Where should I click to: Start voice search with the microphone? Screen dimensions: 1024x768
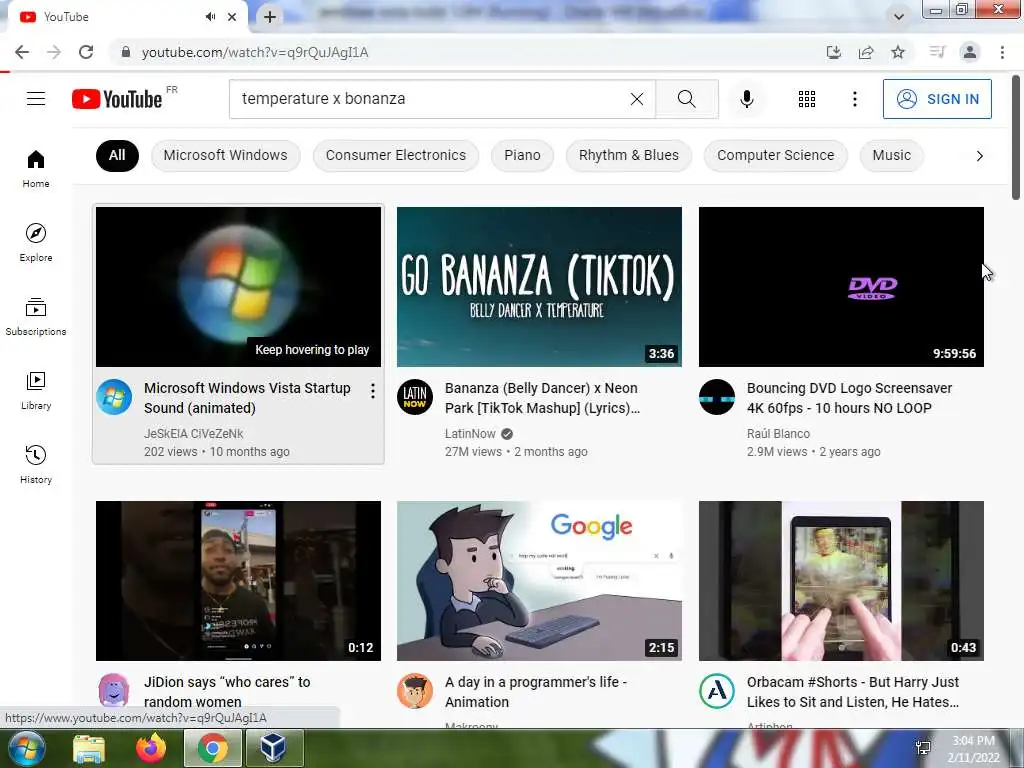coord(747,99)
